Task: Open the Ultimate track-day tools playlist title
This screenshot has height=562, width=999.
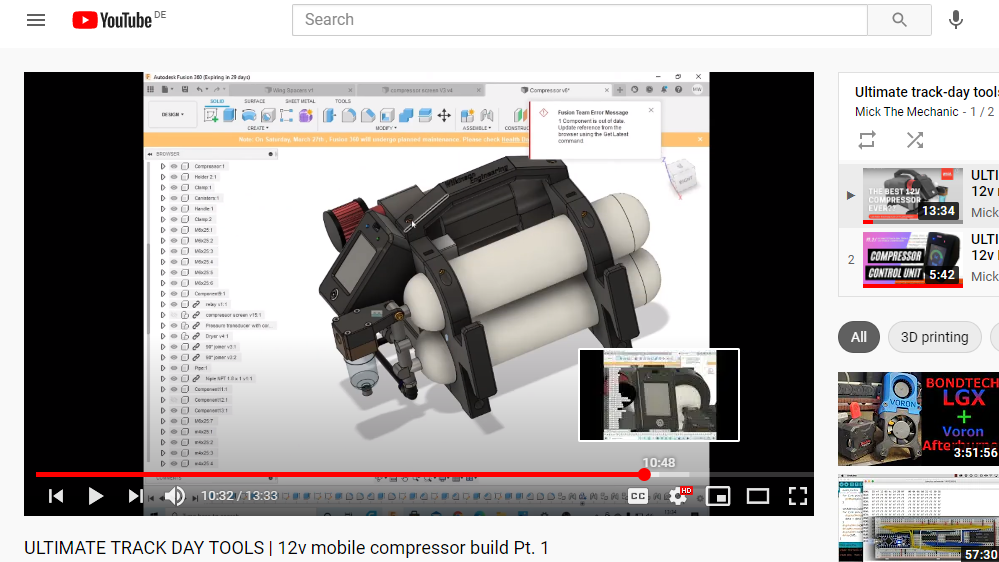Action: [926, 92]
